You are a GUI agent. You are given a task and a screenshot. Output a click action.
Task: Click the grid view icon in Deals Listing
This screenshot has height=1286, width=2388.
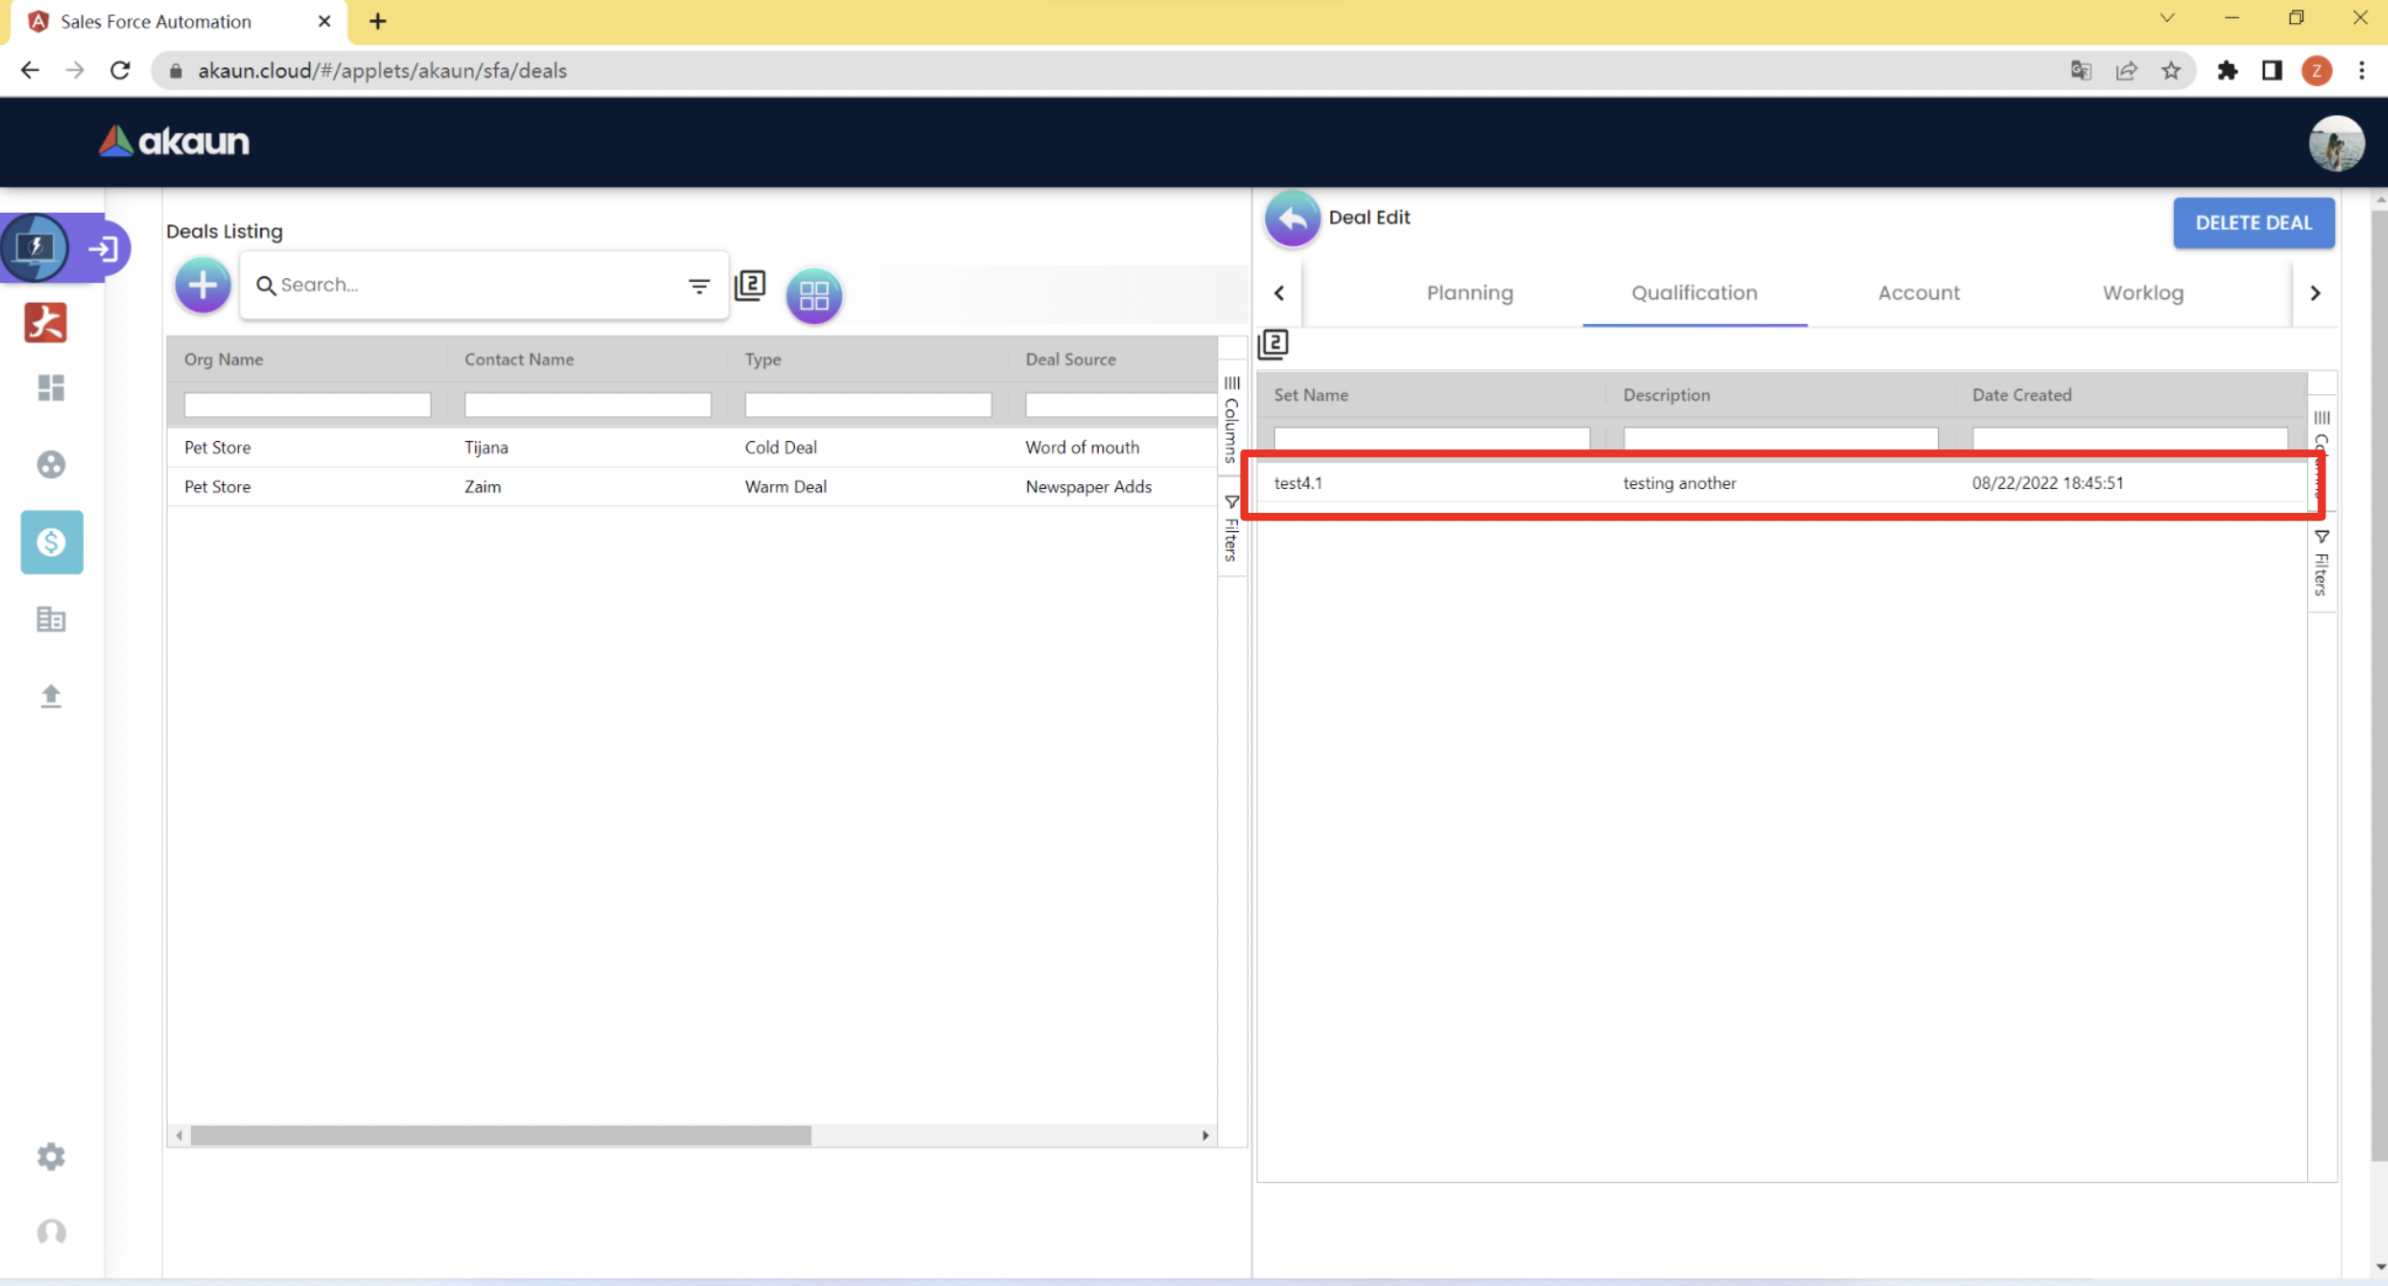point(813,295)
